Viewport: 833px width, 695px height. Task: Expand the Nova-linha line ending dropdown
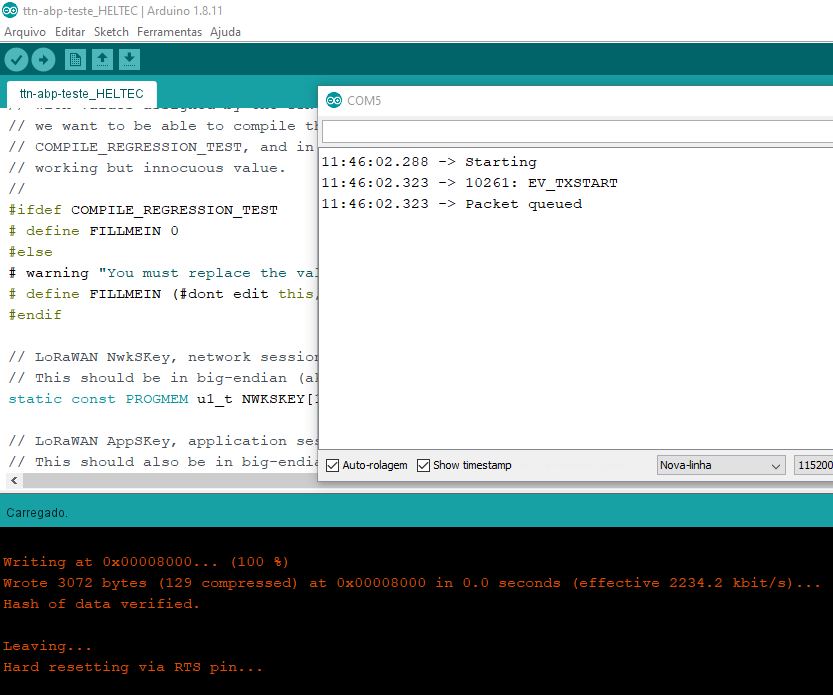[721, 465]
